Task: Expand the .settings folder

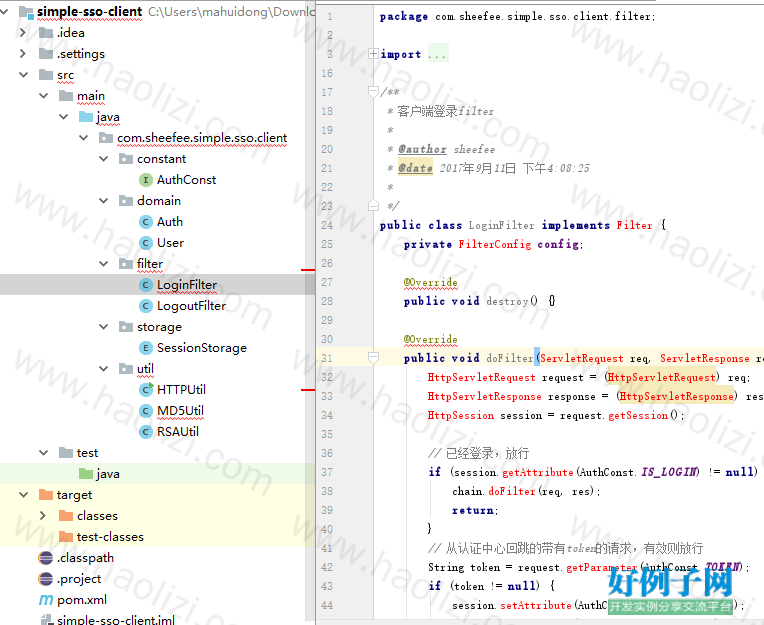Action: pos(23,54)
